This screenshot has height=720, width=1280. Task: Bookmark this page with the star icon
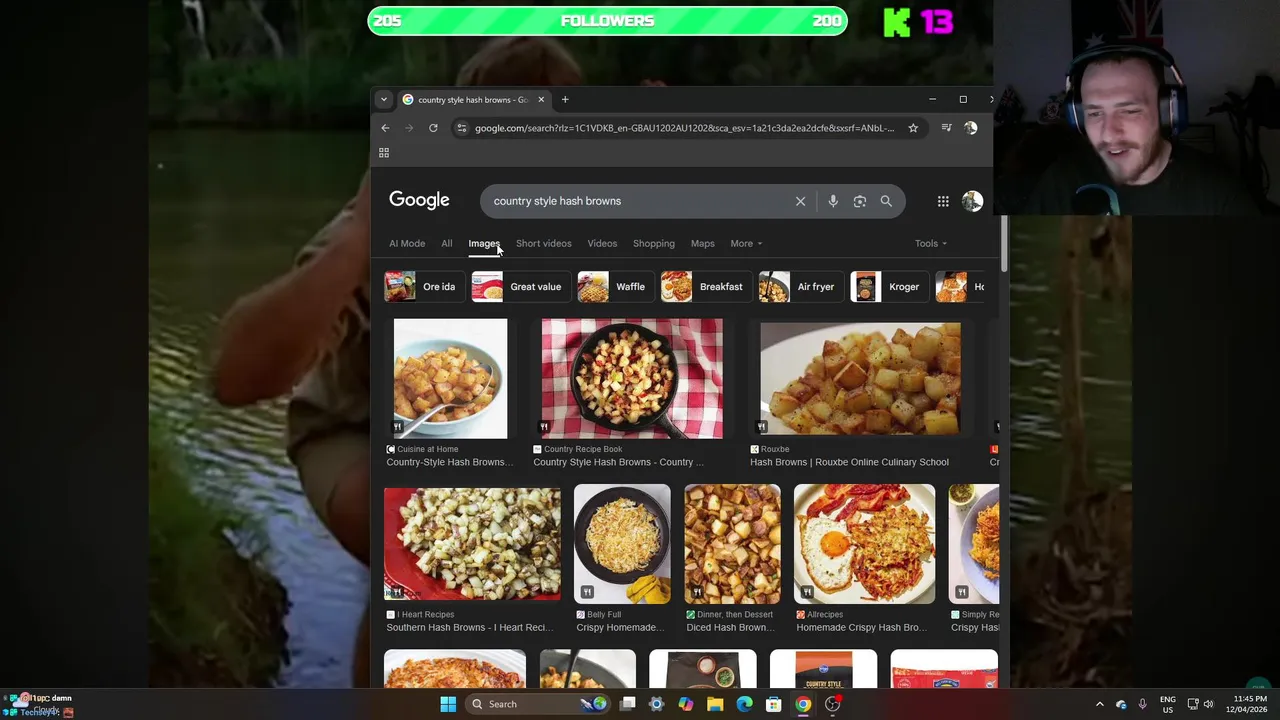(x=913, y=128)
